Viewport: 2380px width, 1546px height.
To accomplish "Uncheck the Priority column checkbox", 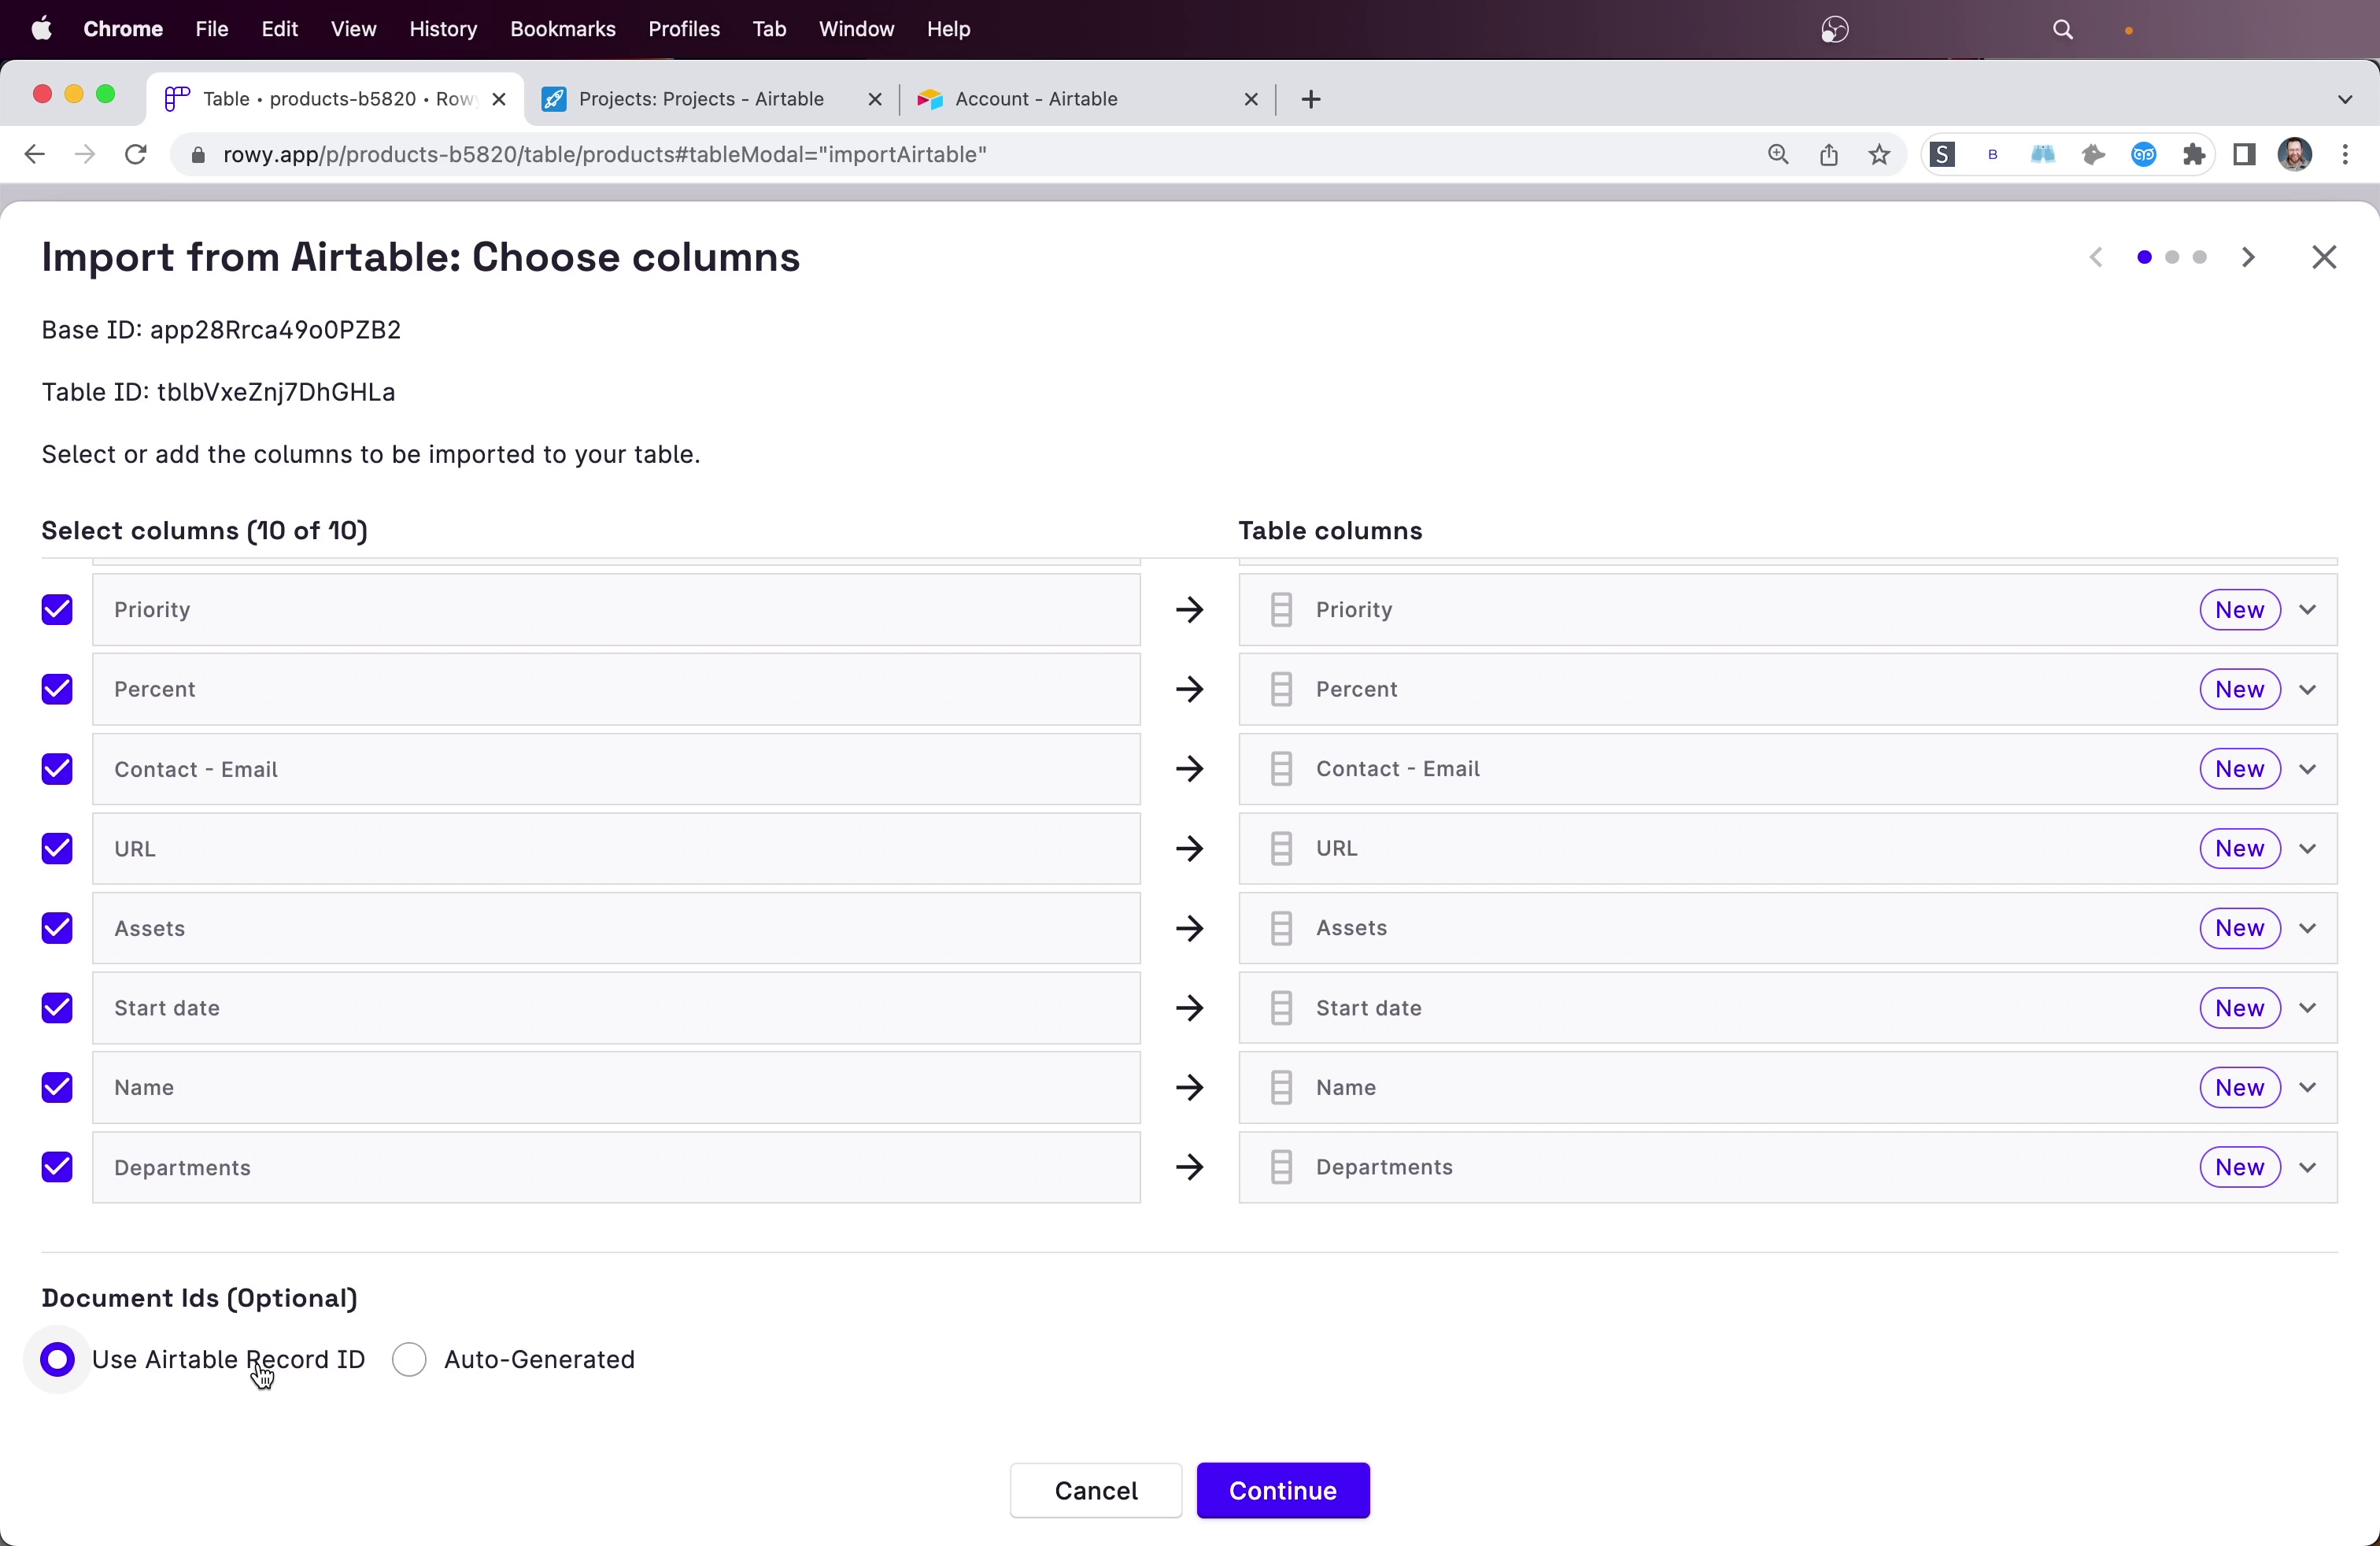I will pos(57,609).
